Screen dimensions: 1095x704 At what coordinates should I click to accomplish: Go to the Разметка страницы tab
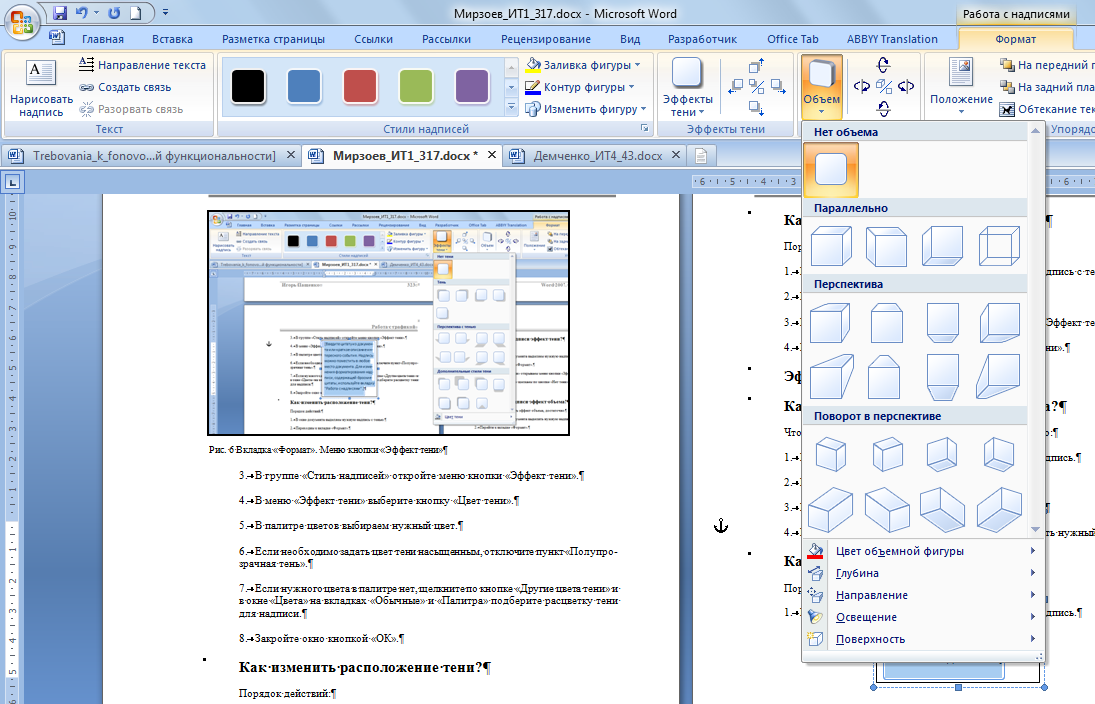click(x=273, y=39)
